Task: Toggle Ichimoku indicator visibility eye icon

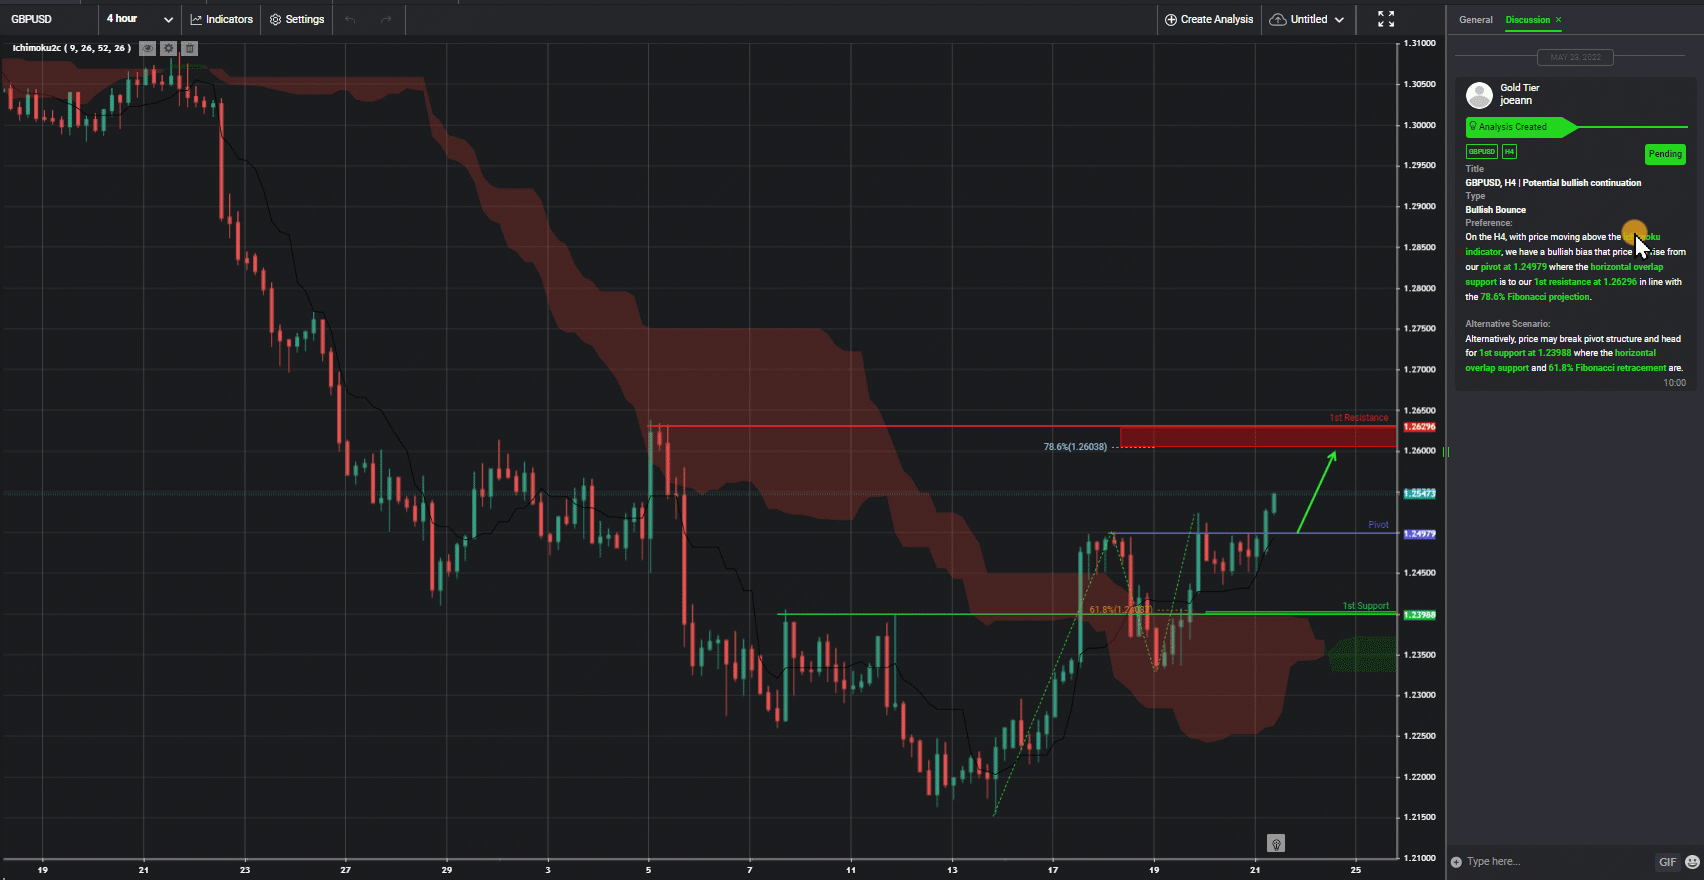Action: (148, 48)
